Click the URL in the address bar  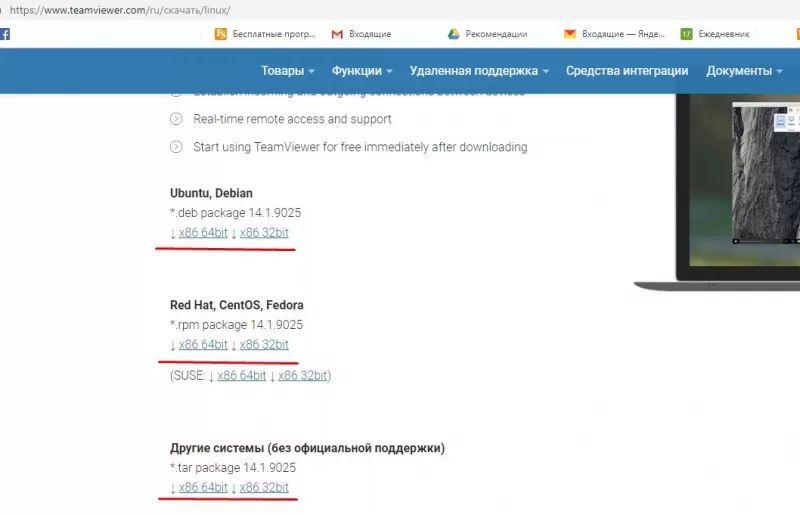tap(120, 10)
